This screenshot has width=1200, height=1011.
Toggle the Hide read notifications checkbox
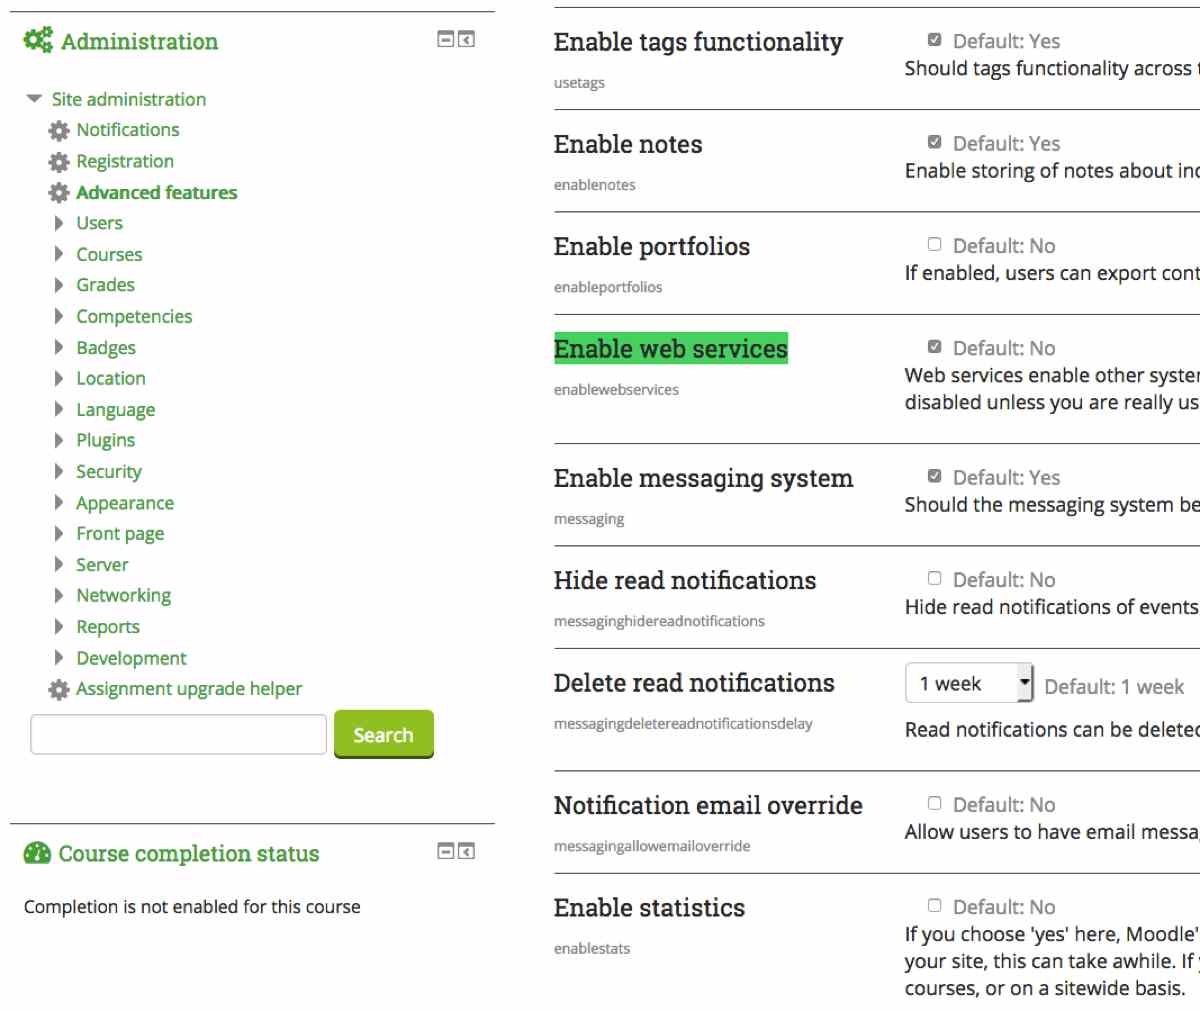coord(934,579)
